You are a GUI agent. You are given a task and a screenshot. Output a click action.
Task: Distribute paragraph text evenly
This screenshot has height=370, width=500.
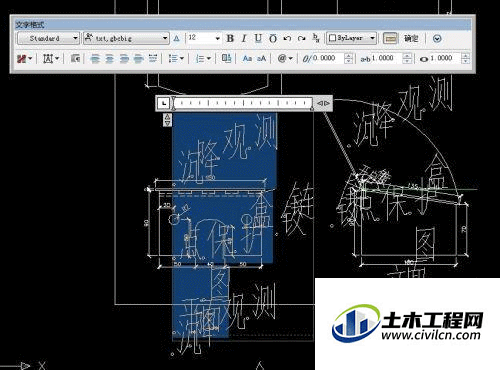(x=153, y=59)
